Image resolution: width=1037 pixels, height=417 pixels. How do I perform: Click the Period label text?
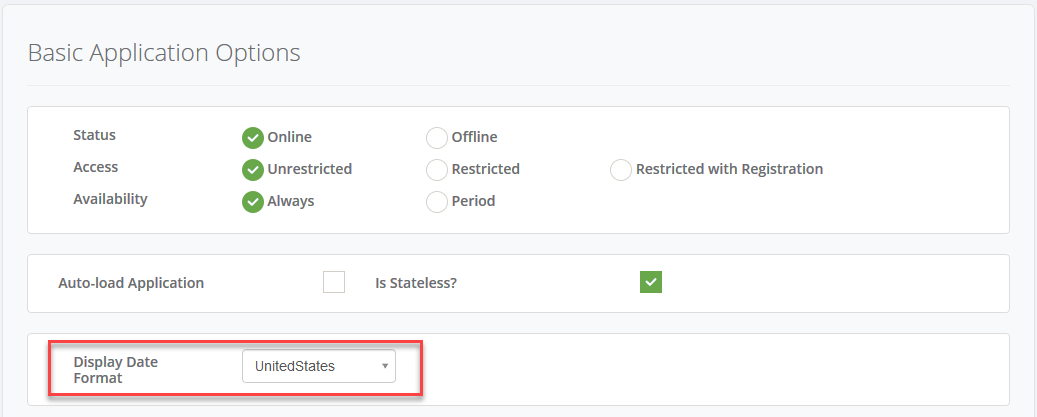tap(474, 201)
